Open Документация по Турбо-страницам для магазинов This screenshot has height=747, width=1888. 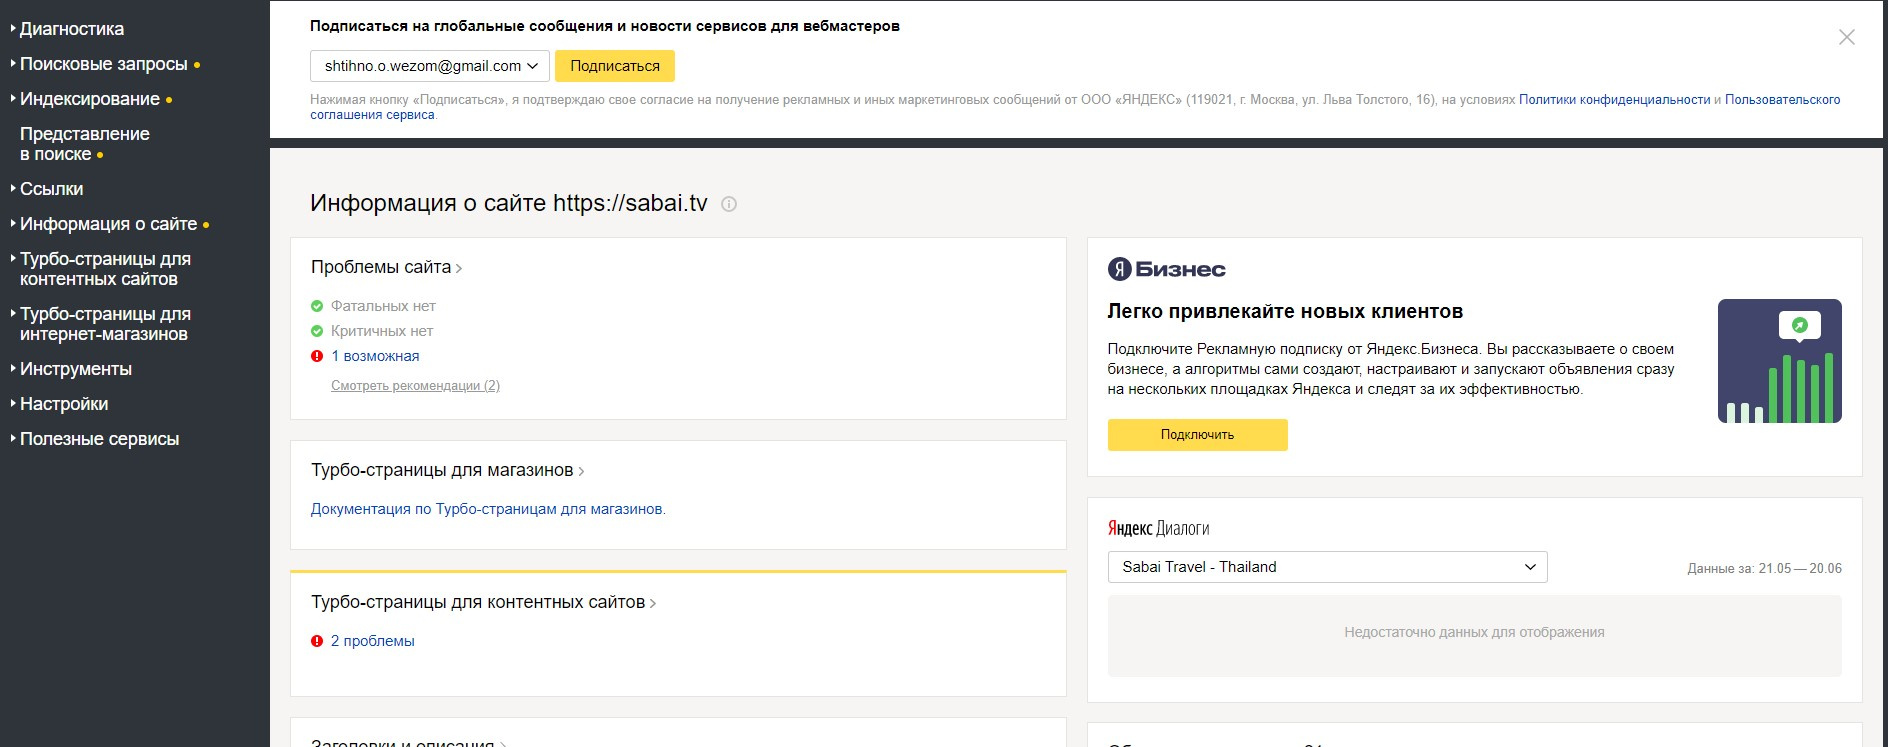tap(488, 509)
